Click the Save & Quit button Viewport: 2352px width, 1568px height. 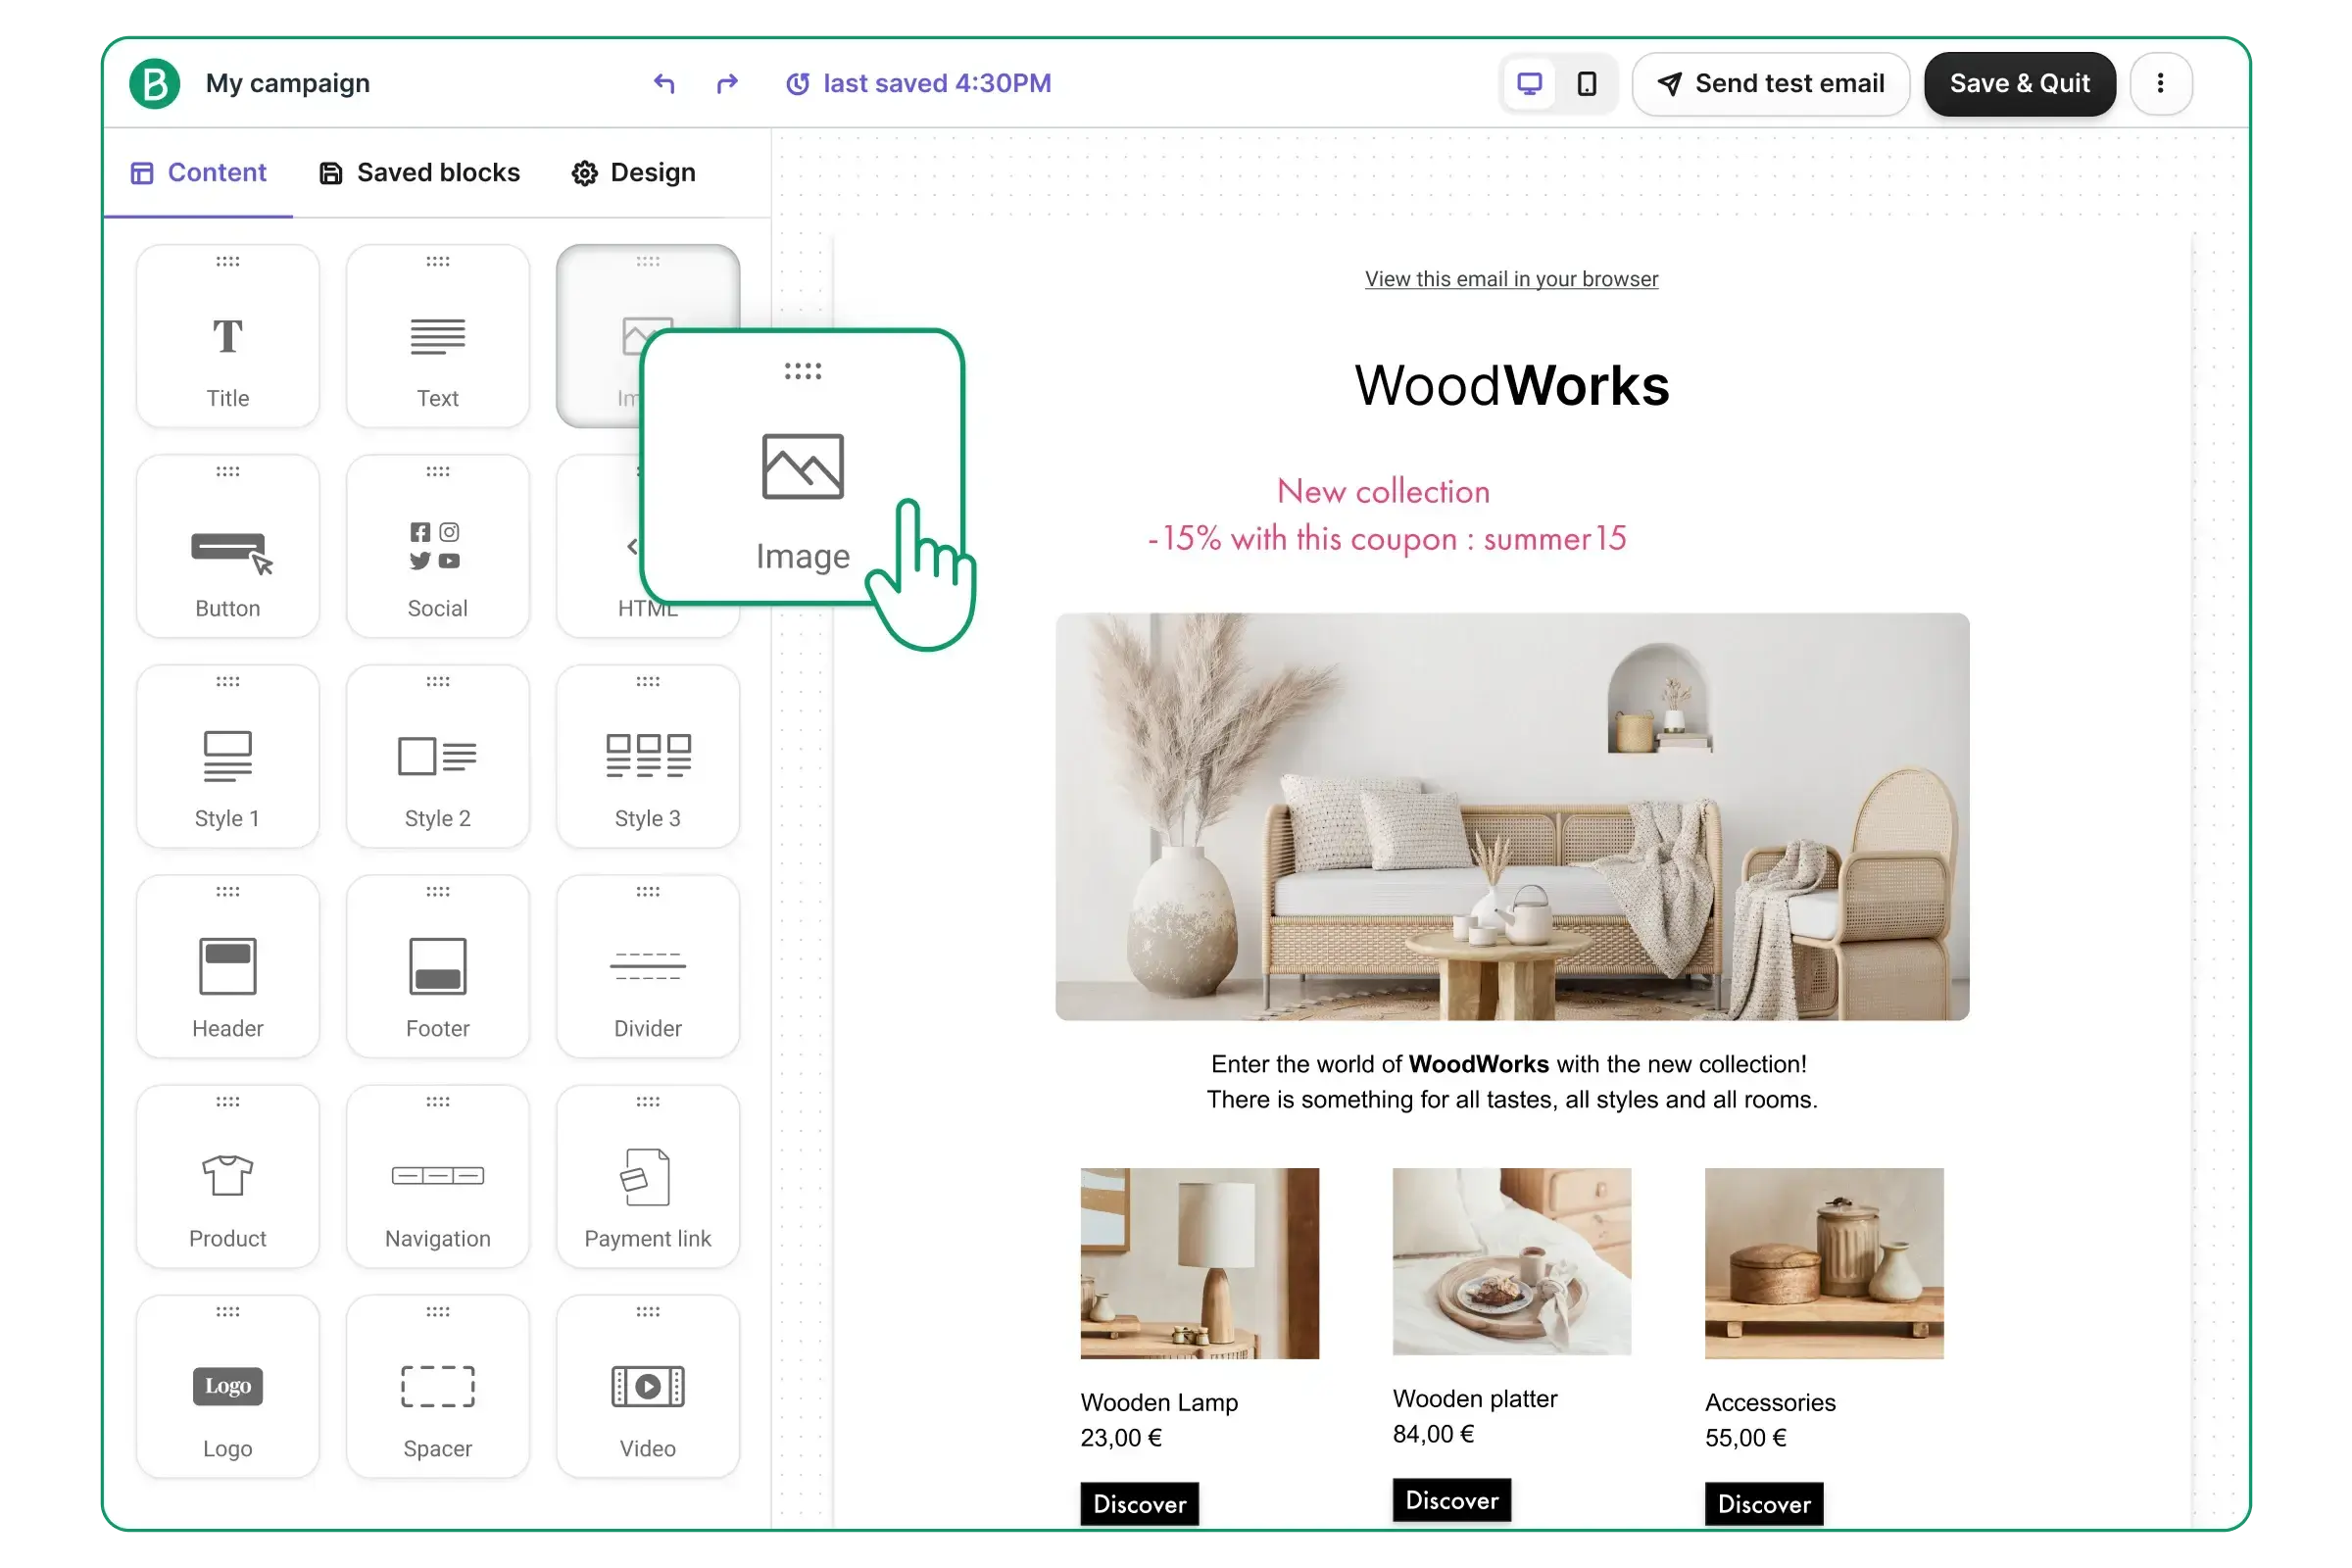click(2019, 83)
